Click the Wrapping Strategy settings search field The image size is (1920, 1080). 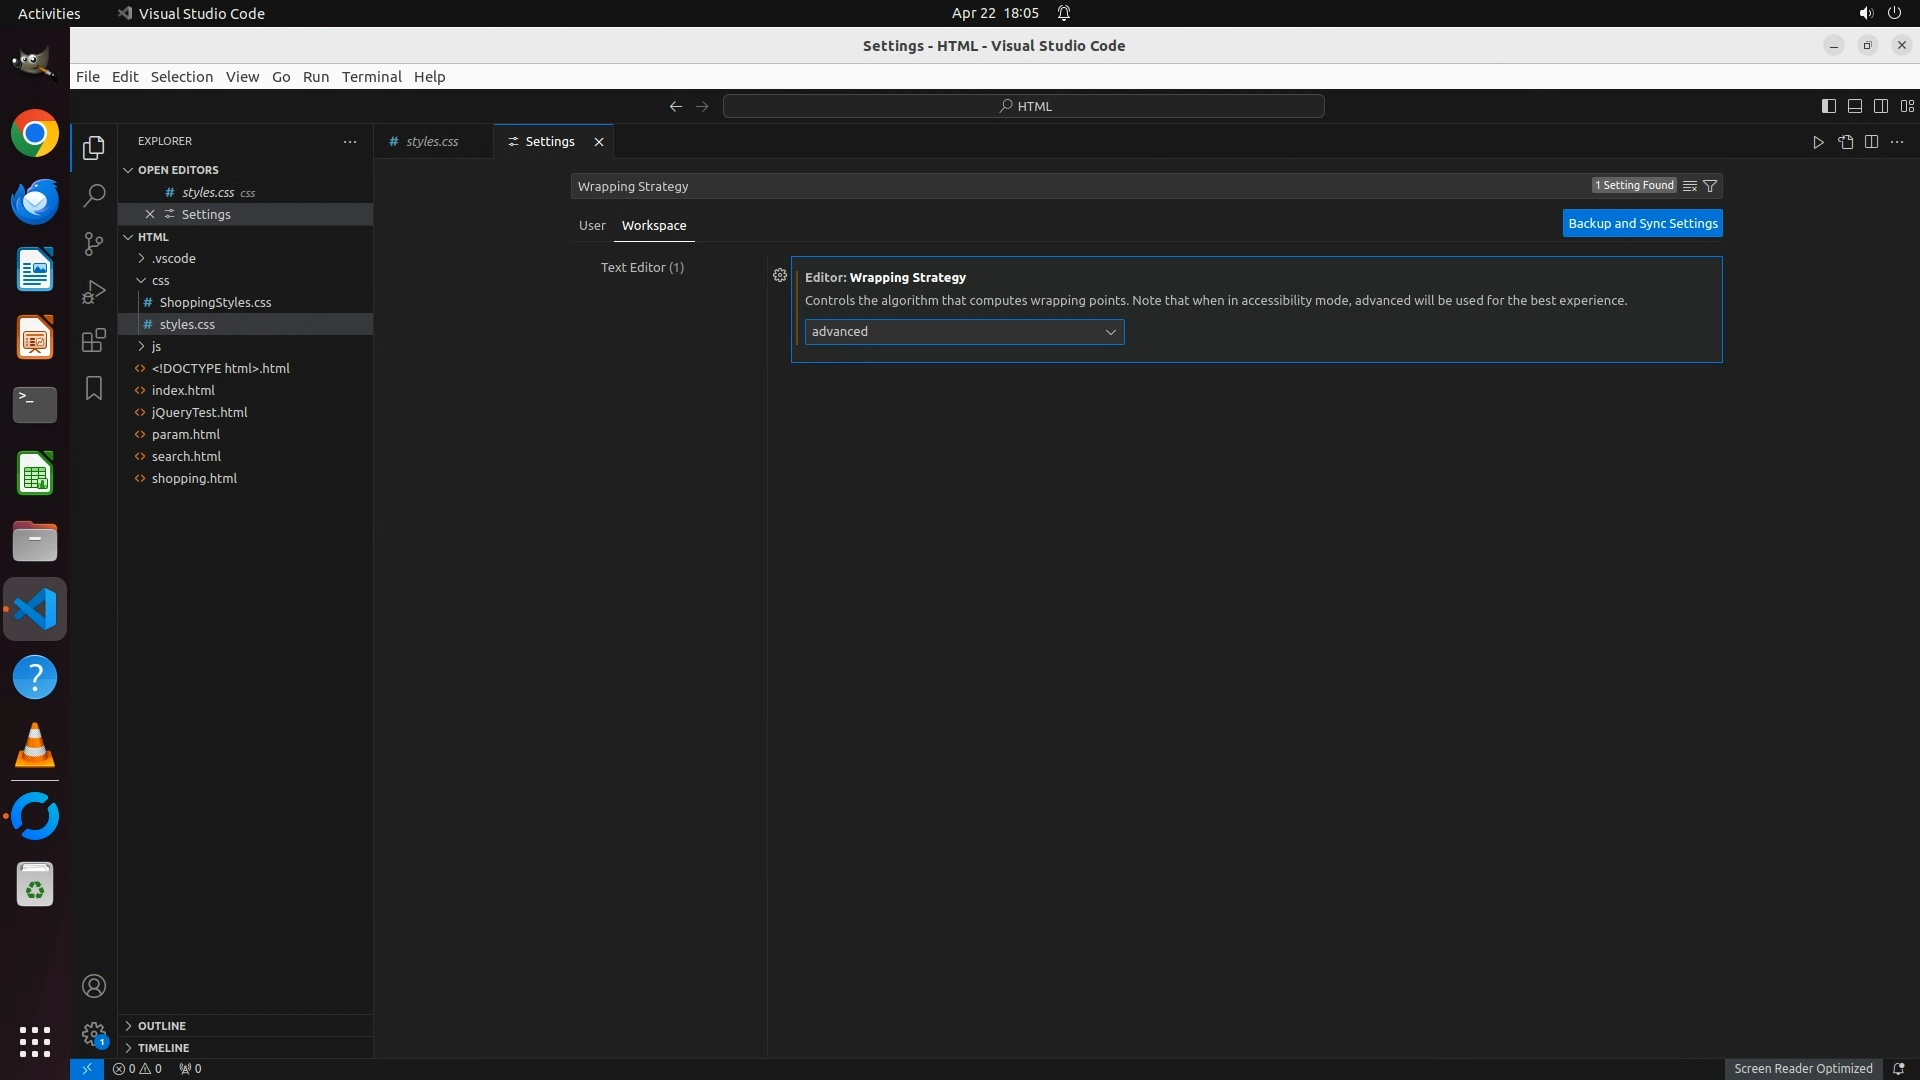[x=1080, y=186]
